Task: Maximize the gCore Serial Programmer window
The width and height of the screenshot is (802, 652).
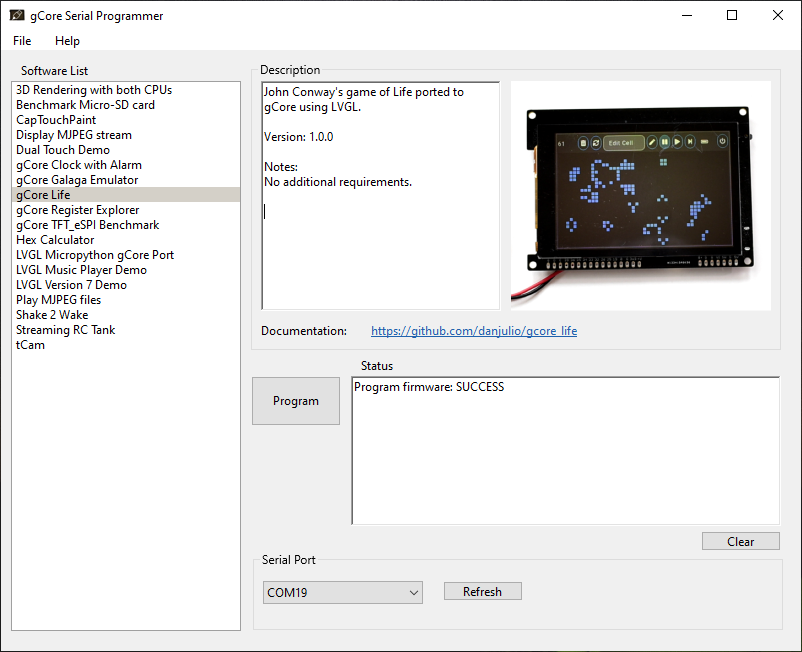Action: [732, 15]
